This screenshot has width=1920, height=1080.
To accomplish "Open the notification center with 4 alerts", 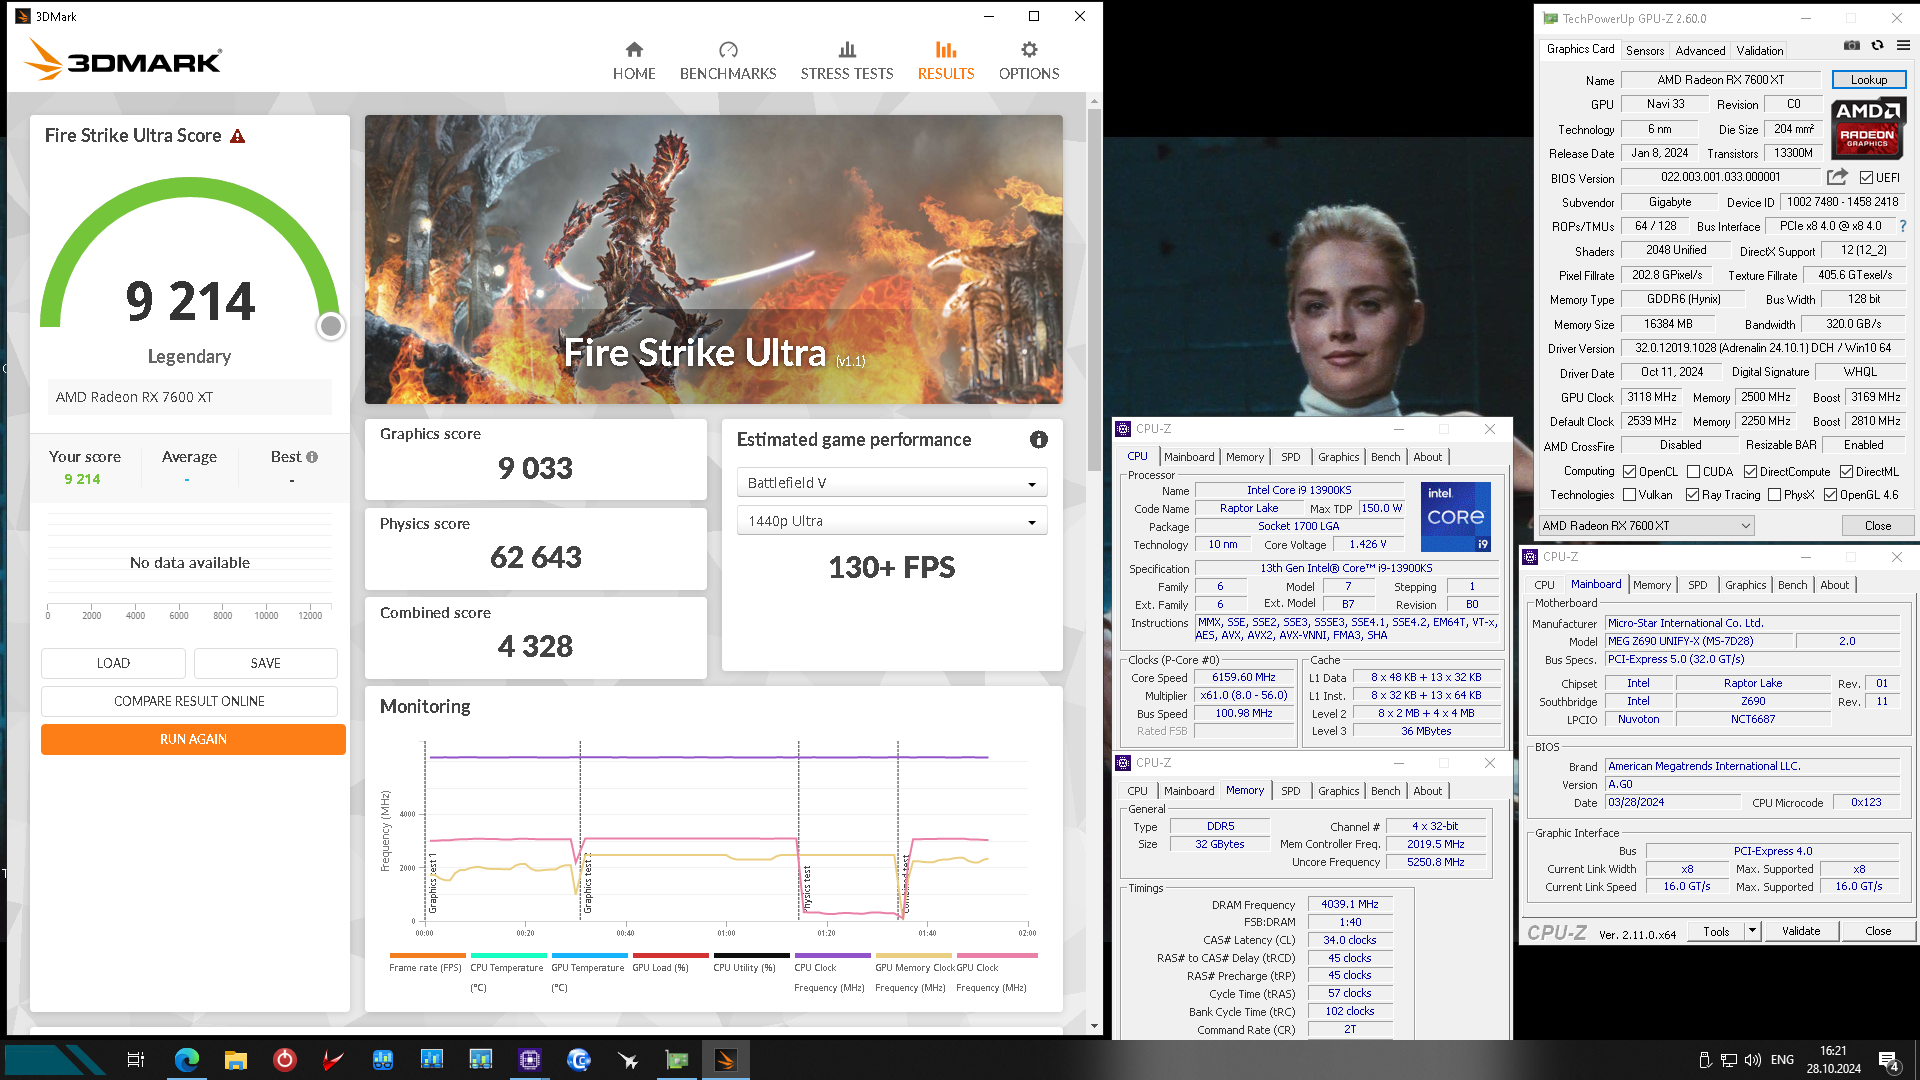I will coord(1889,1061).
